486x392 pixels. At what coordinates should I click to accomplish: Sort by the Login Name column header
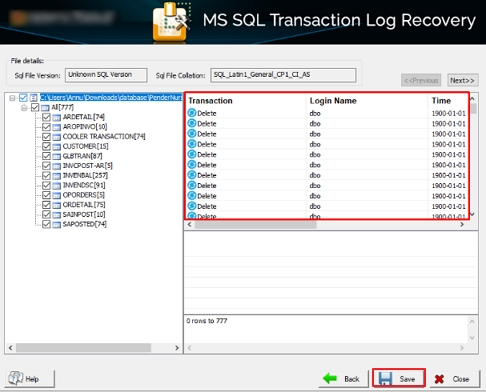coord(333,101)
